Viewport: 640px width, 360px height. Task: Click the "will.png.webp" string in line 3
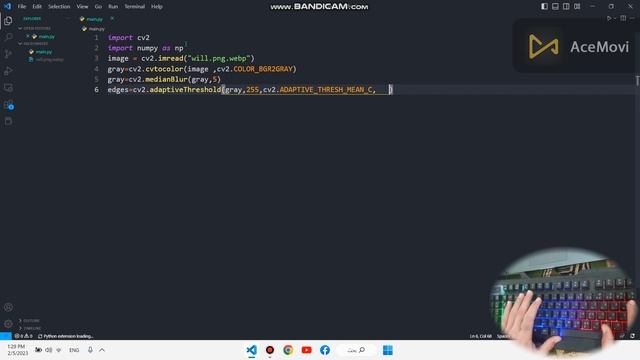219,58
